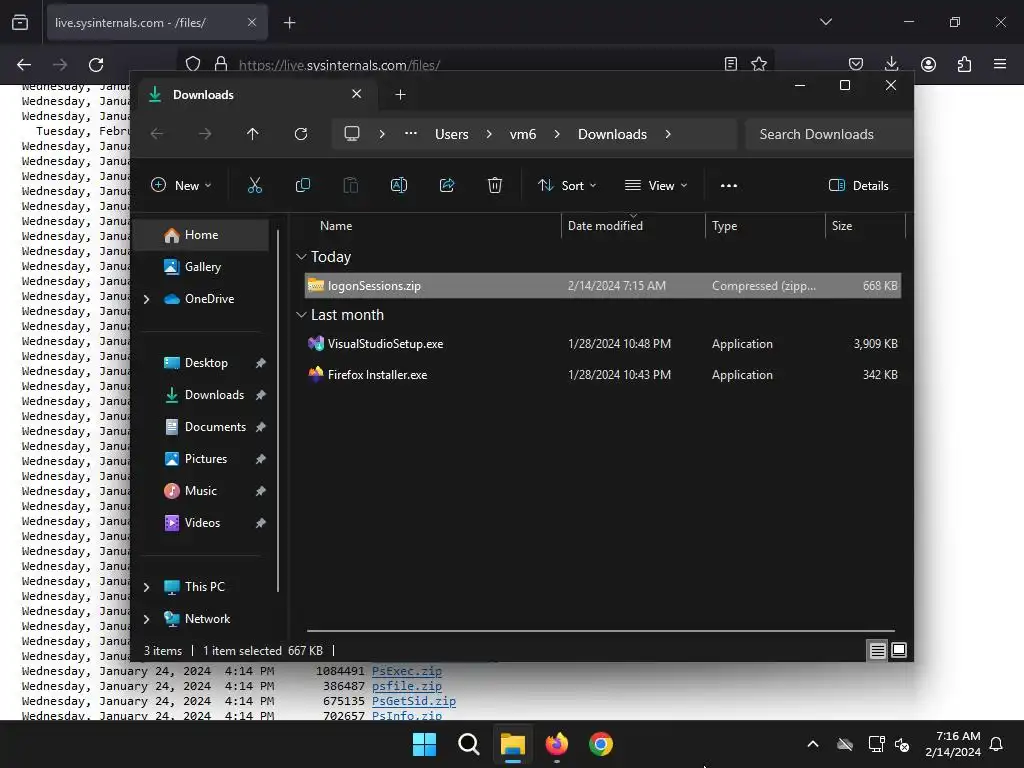Collapse the Last month file group

pyautogui.click(x=301, y=315)
